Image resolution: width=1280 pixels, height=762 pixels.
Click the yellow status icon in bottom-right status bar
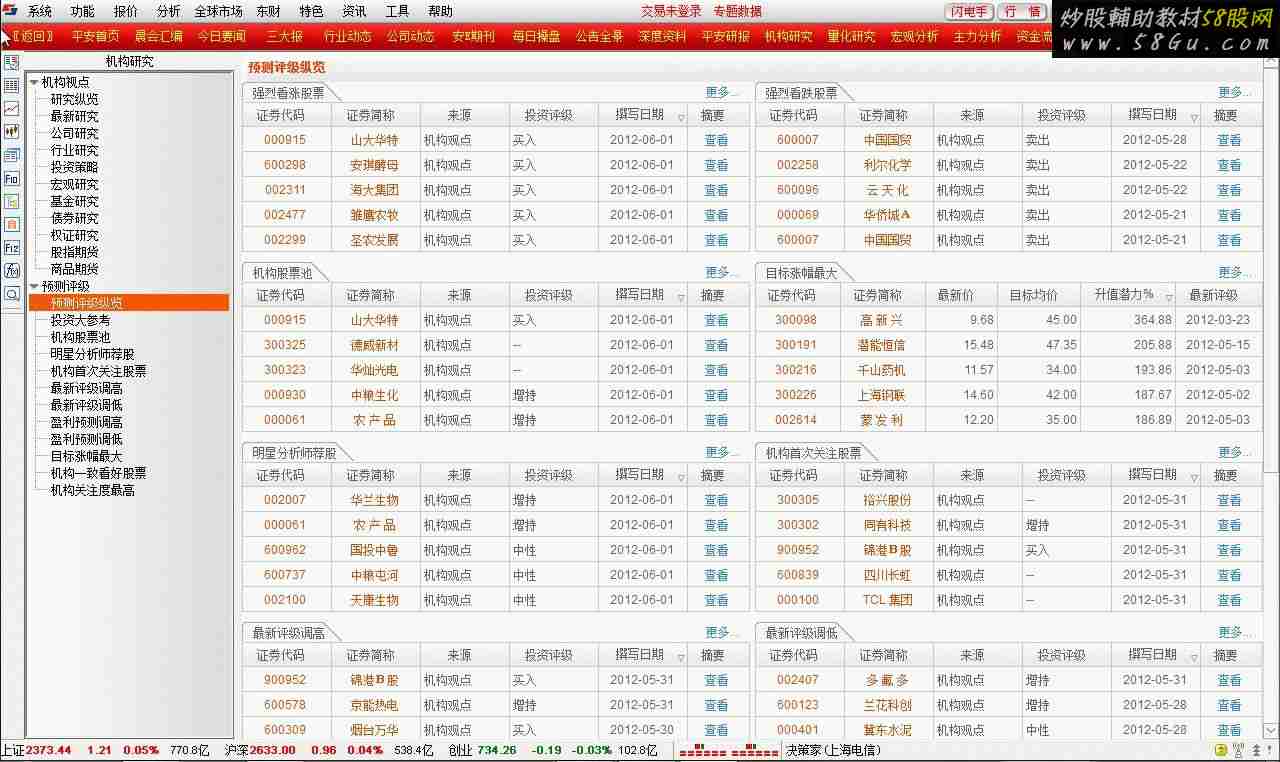pyautogui.click(x=1220, y=750)
